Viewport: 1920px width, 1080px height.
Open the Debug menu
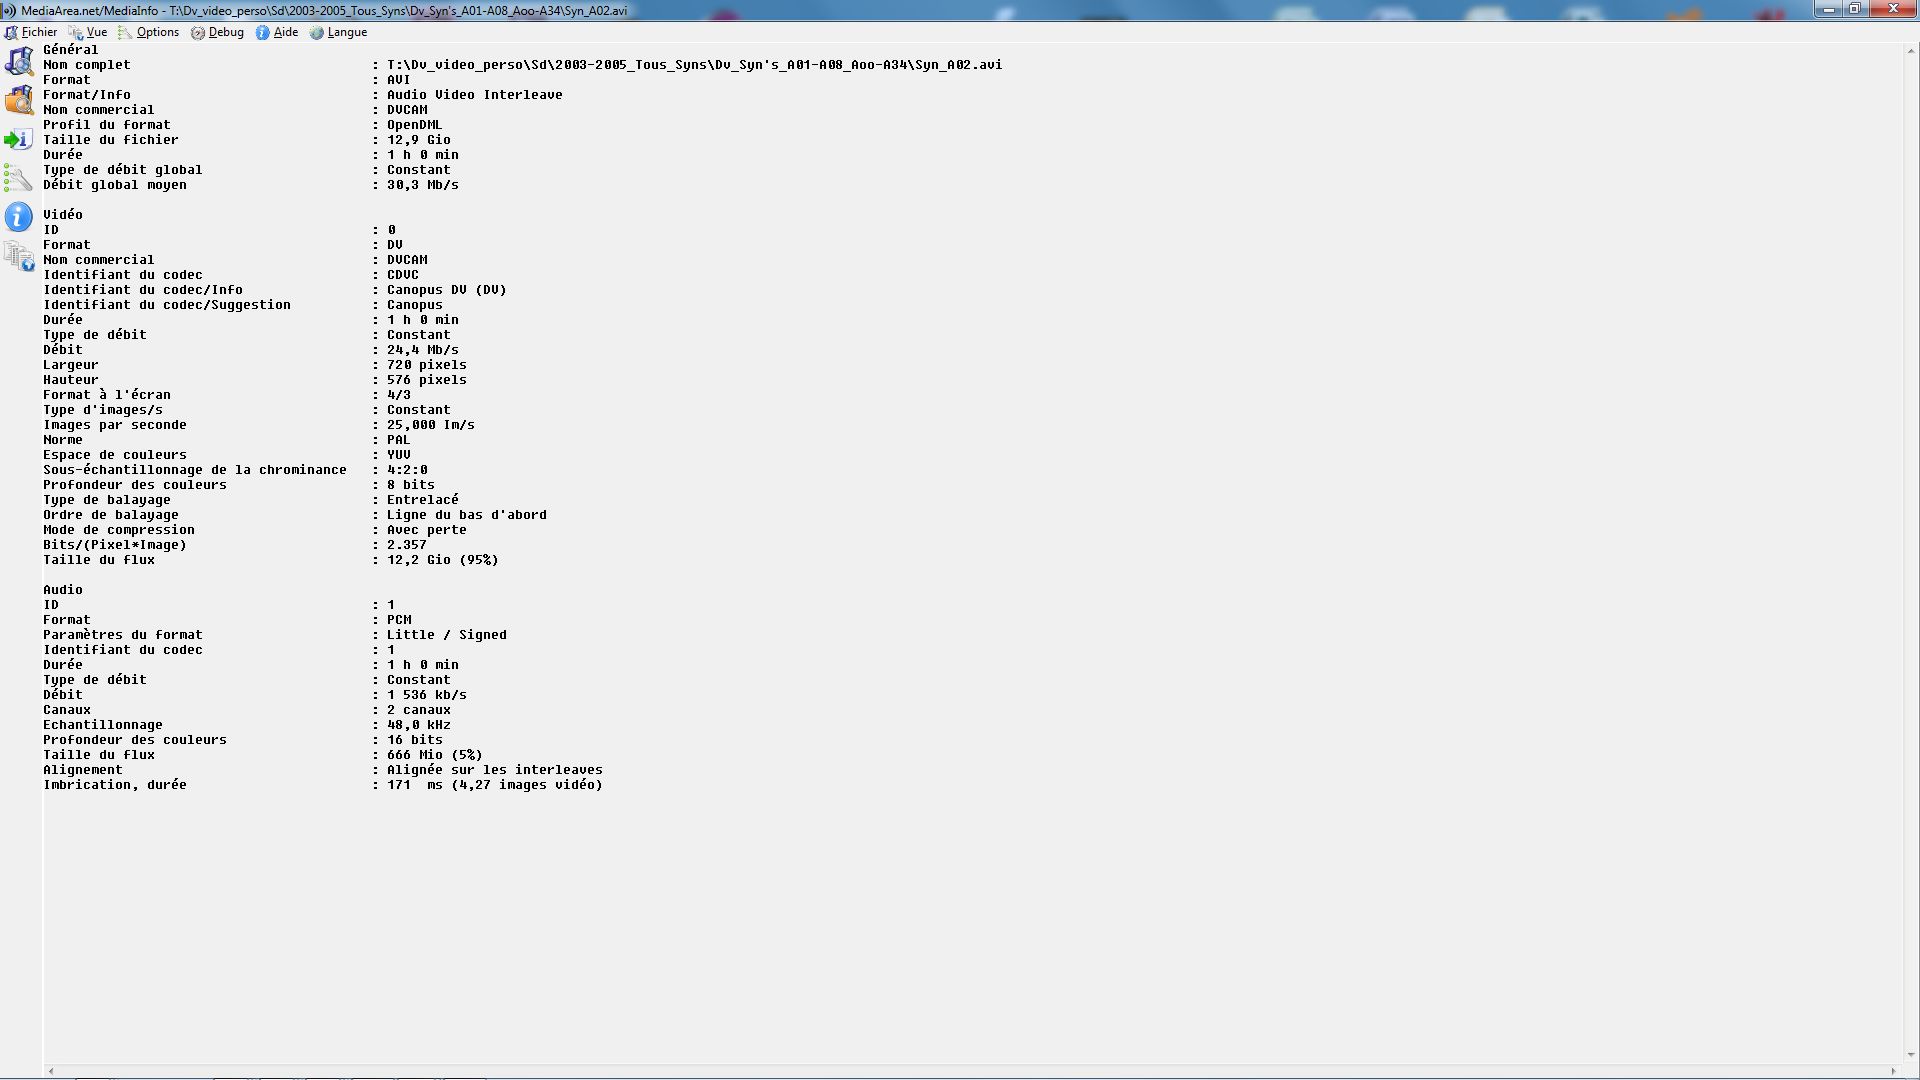(x=218, y=32)
